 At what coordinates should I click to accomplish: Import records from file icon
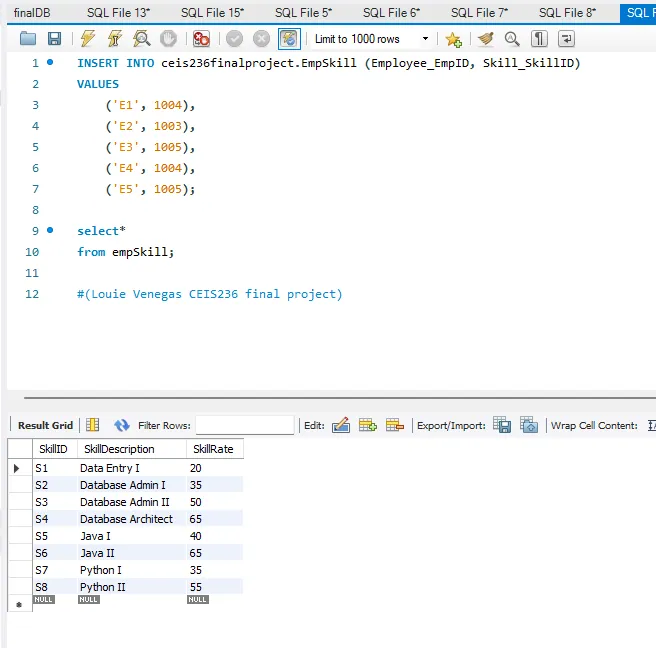[x=529, y=425]
